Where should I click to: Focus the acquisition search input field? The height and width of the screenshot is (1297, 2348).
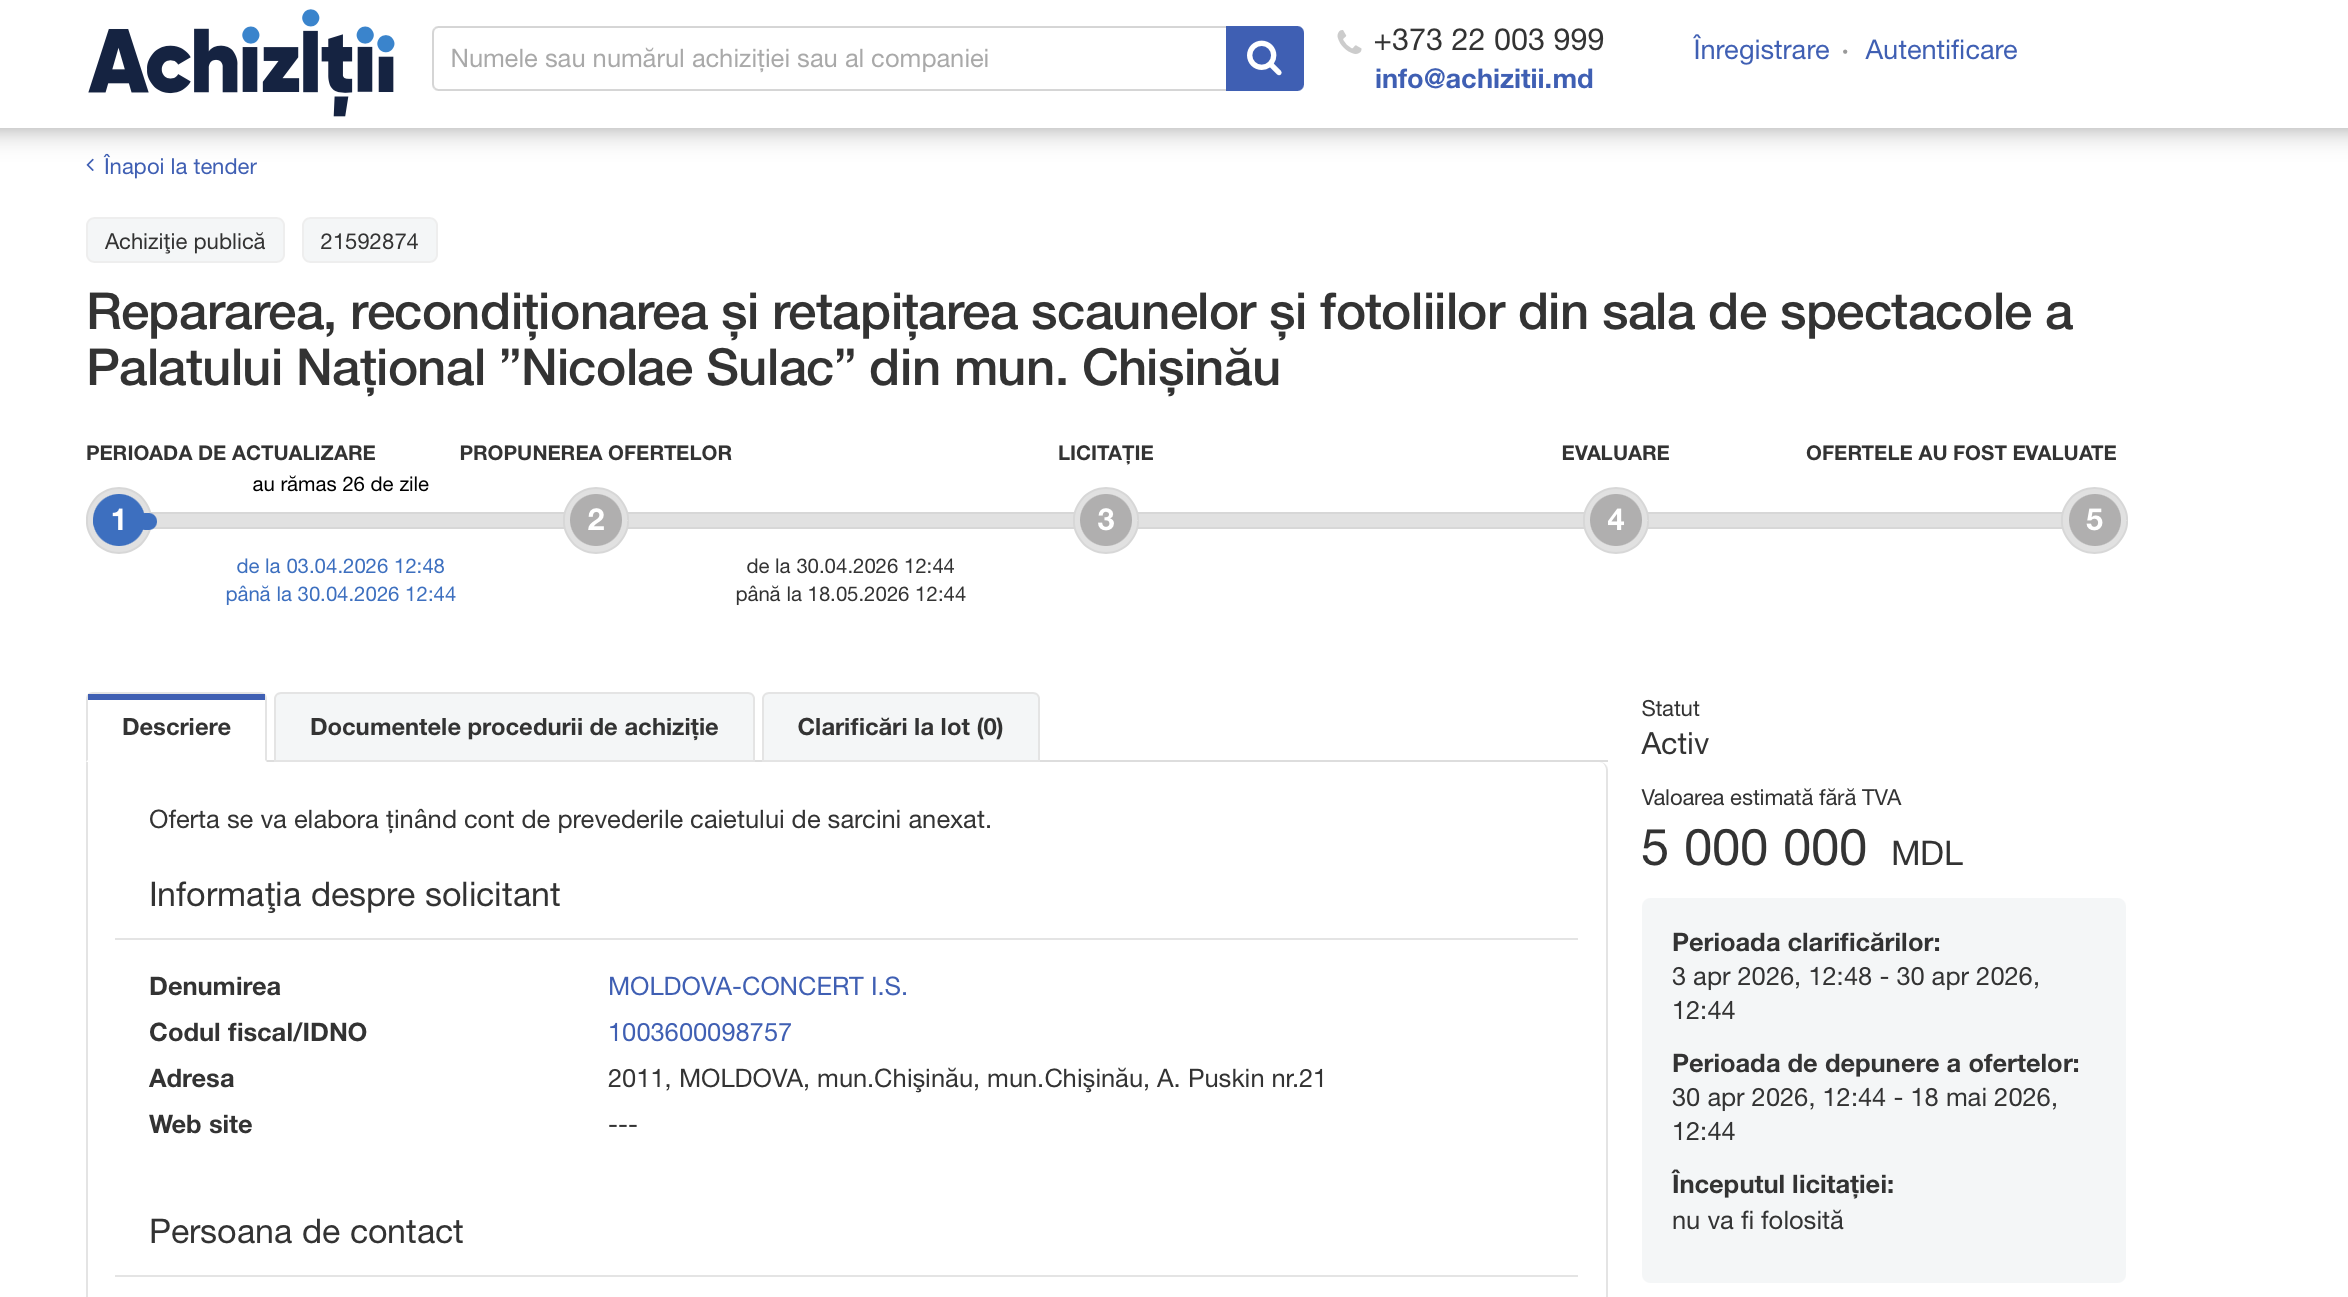pos(828,58)
